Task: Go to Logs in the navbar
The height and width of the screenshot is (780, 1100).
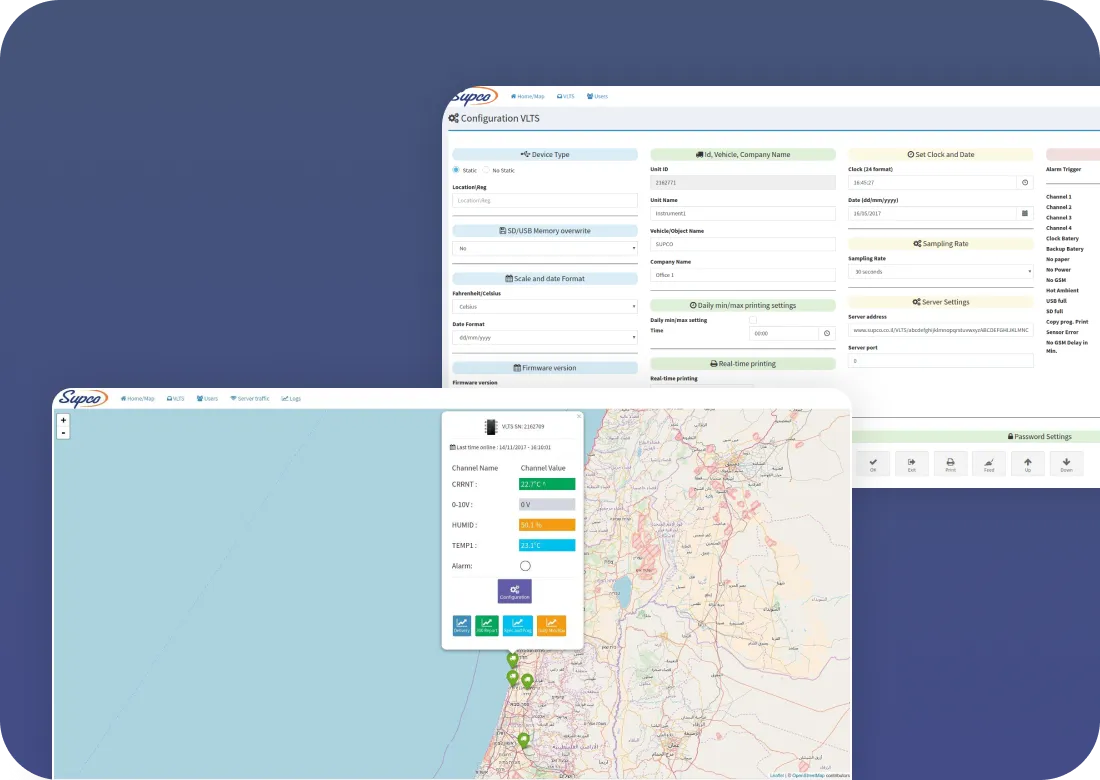Action: pyautogui.click(x=291, y=398)
